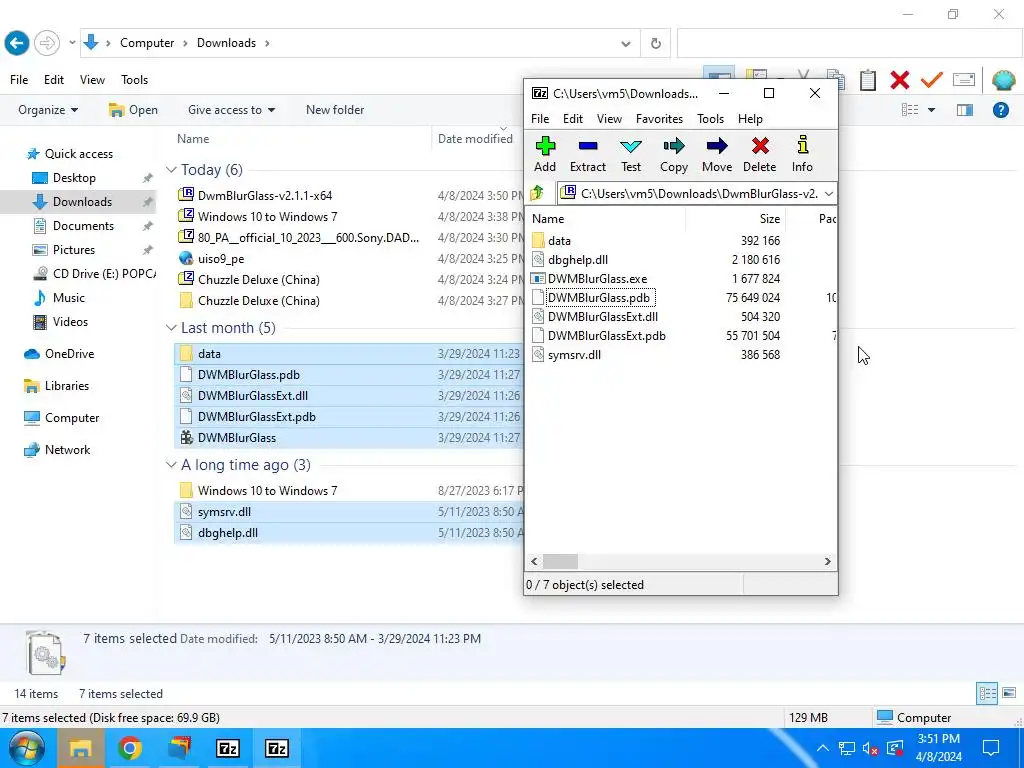Open 7-Zip View menu
The height and width of the screenshot is (768, 1024).
[609, 119]
